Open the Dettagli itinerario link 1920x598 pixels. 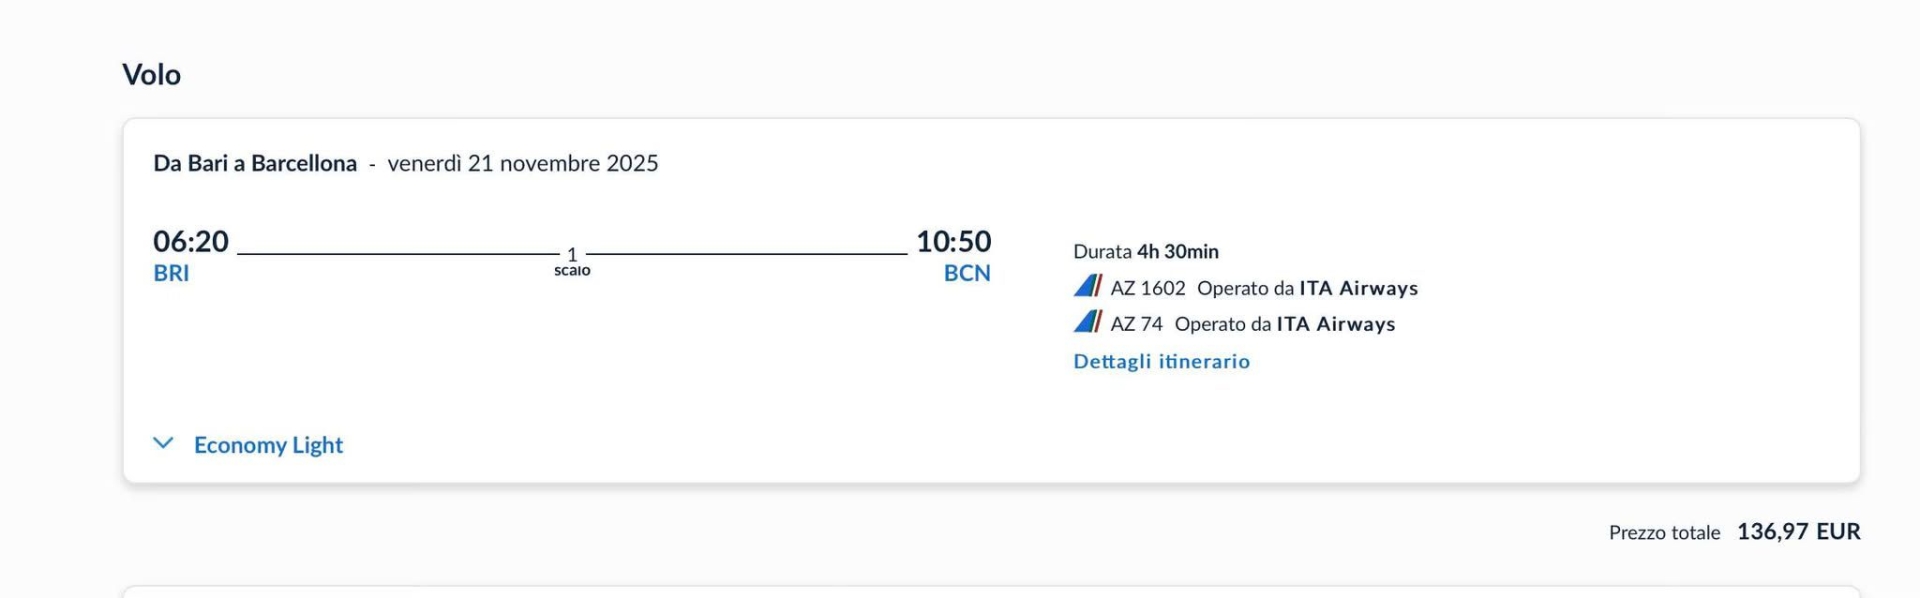coord(1161,361)
